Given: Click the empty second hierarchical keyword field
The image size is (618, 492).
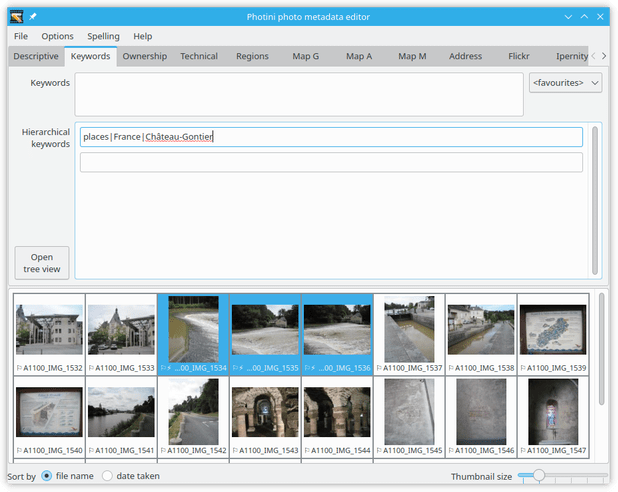Looking at the screenshot, I should coord(331,162).
